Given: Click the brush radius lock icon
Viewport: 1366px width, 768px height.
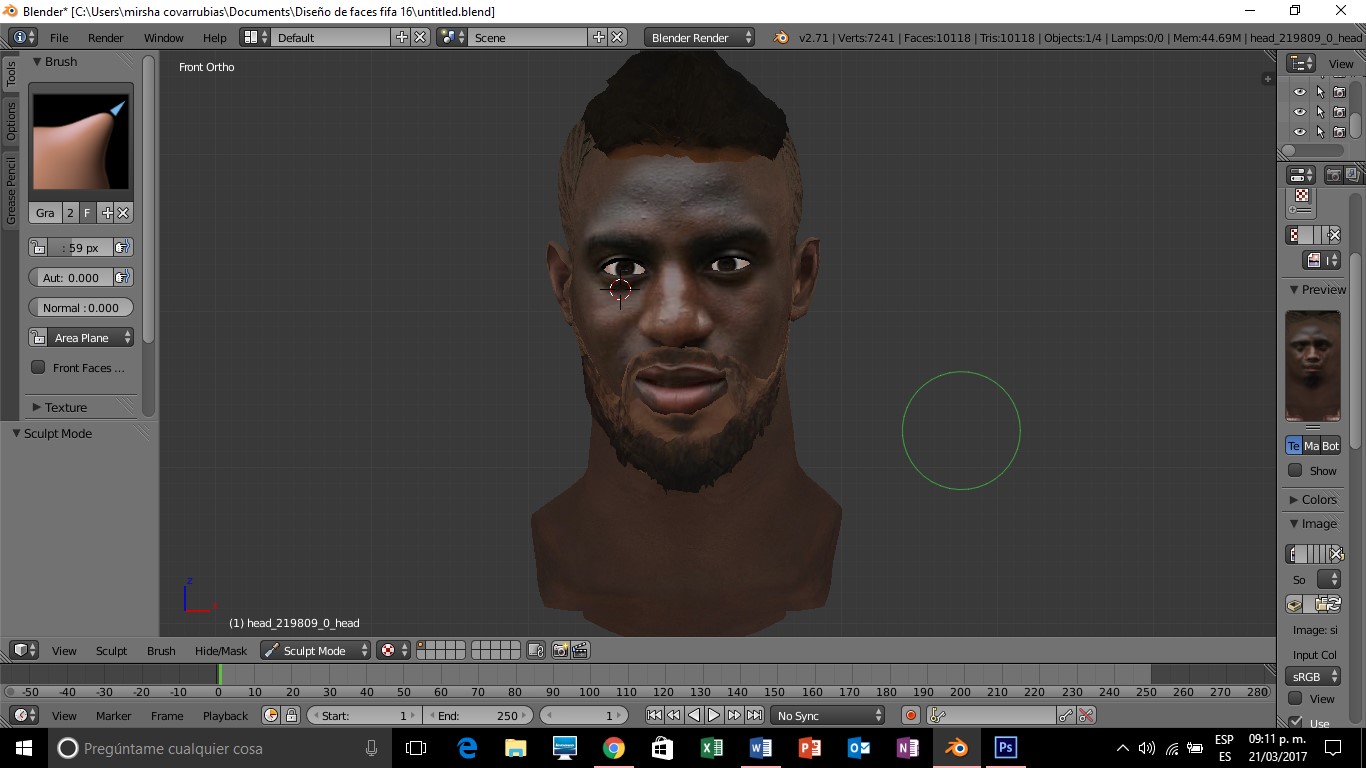Looking at the screenshot, I should (38, 248).
